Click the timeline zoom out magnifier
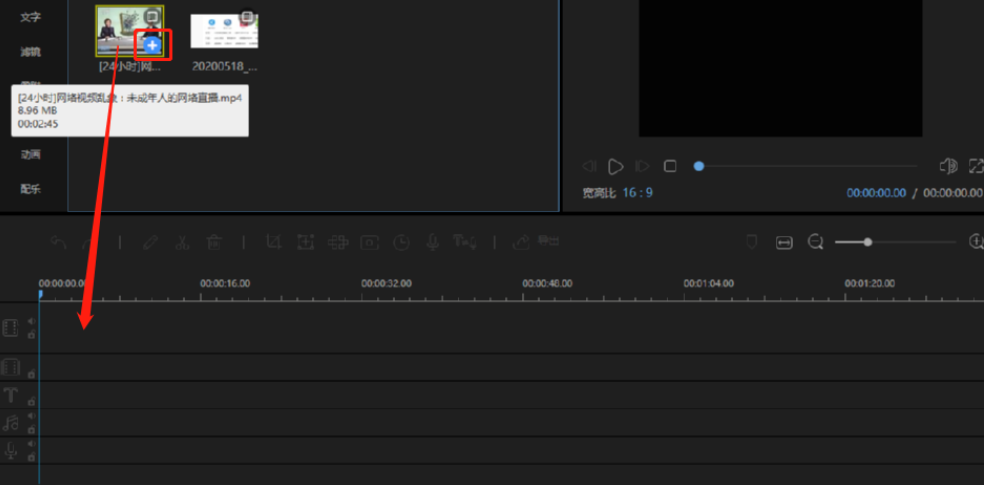 [x=815, y=242]
